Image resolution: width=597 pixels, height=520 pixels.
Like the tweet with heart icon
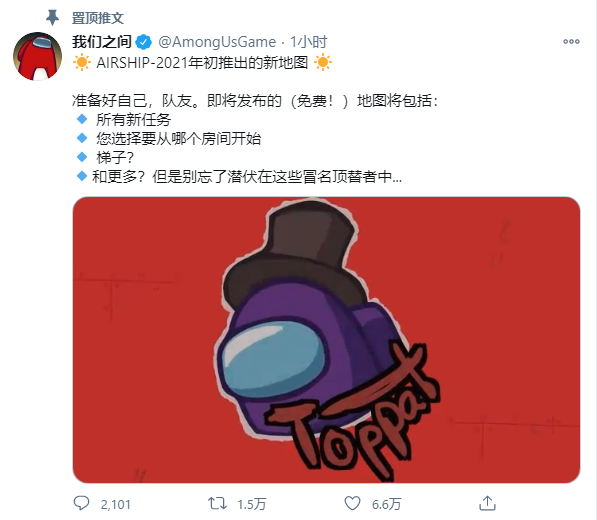point(352,503)
